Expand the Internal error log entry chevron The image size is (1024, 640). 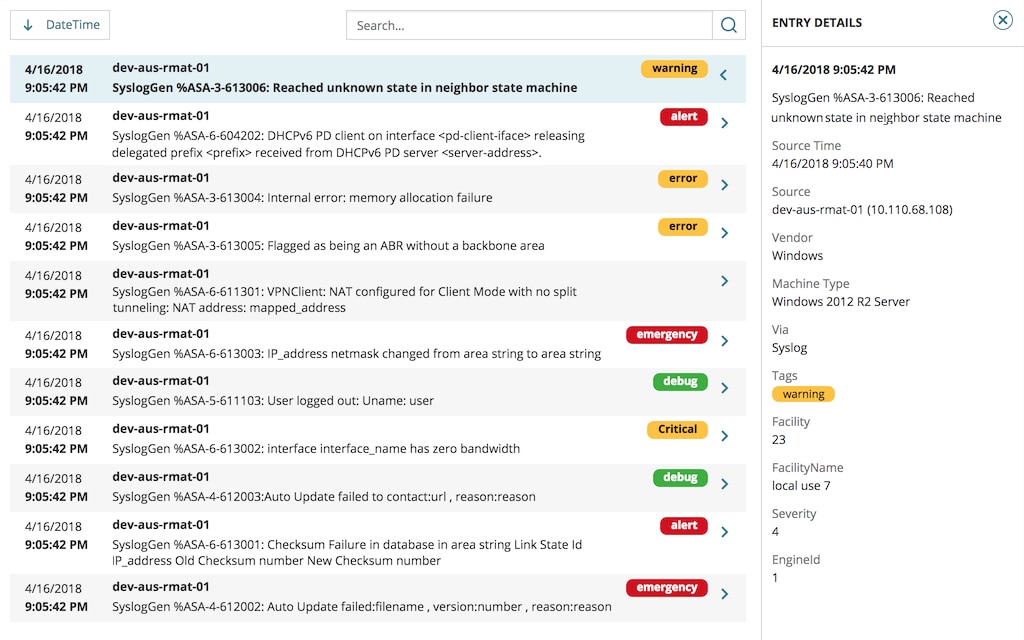pyautogui.click(x=727, y=185)
